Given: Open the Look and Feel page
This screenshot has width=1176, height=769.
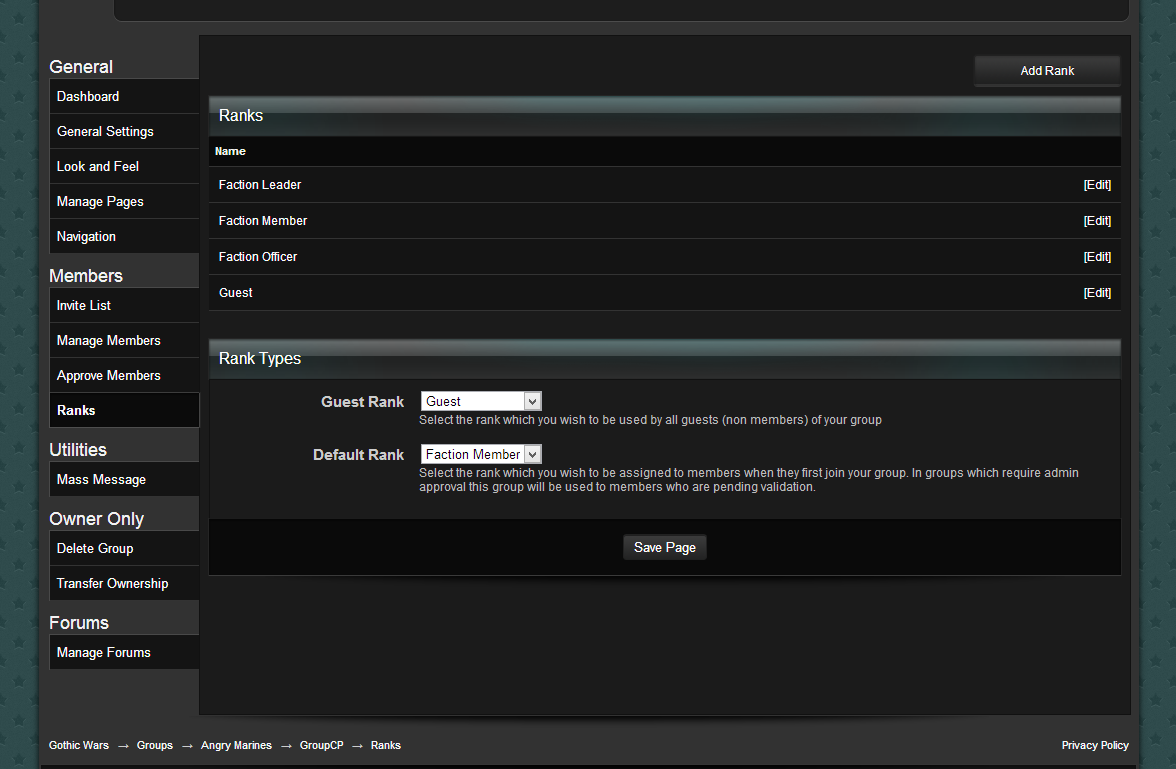Looking at the screenshot, I should point(124,167).
